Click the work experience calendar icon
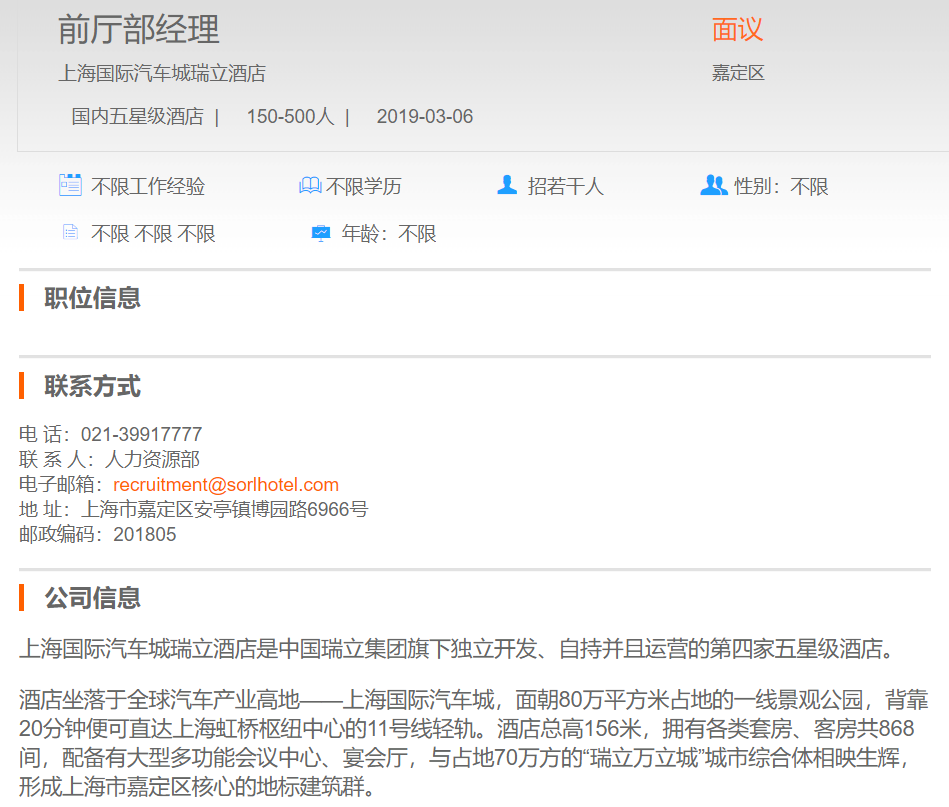This screenshot has height=807, width=949. (70, 185)
